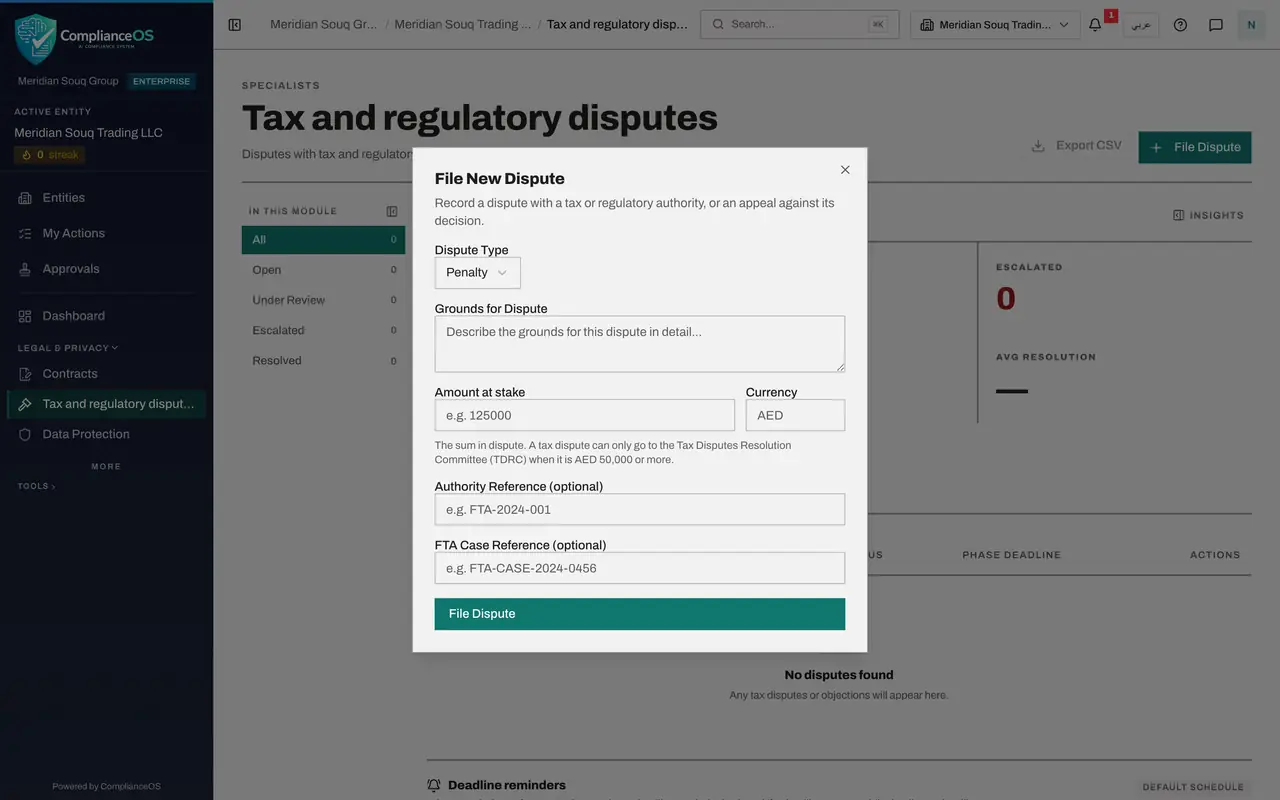1280x800 pixels.
Task: Select Tax and regulatory disputes sidebar item
Action: click(x=106, y=404)
